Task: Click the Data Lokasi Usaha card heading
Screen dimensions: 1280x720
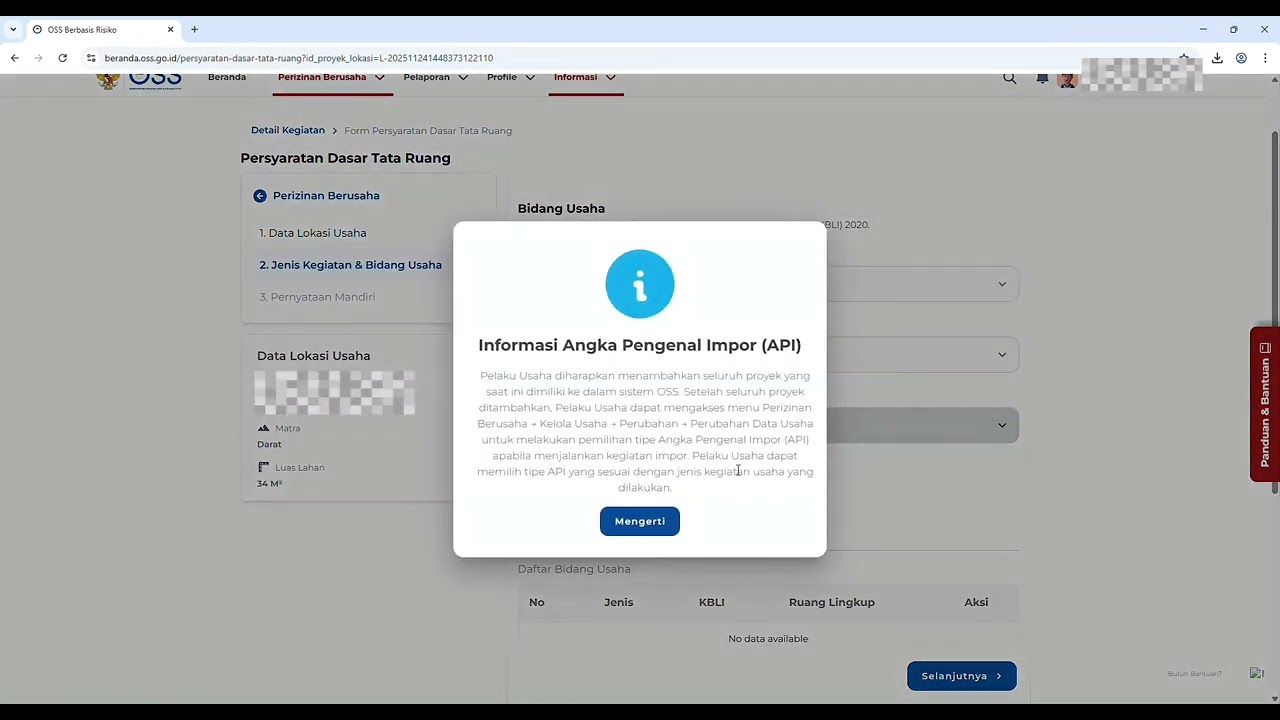Action: click(313, 356)
